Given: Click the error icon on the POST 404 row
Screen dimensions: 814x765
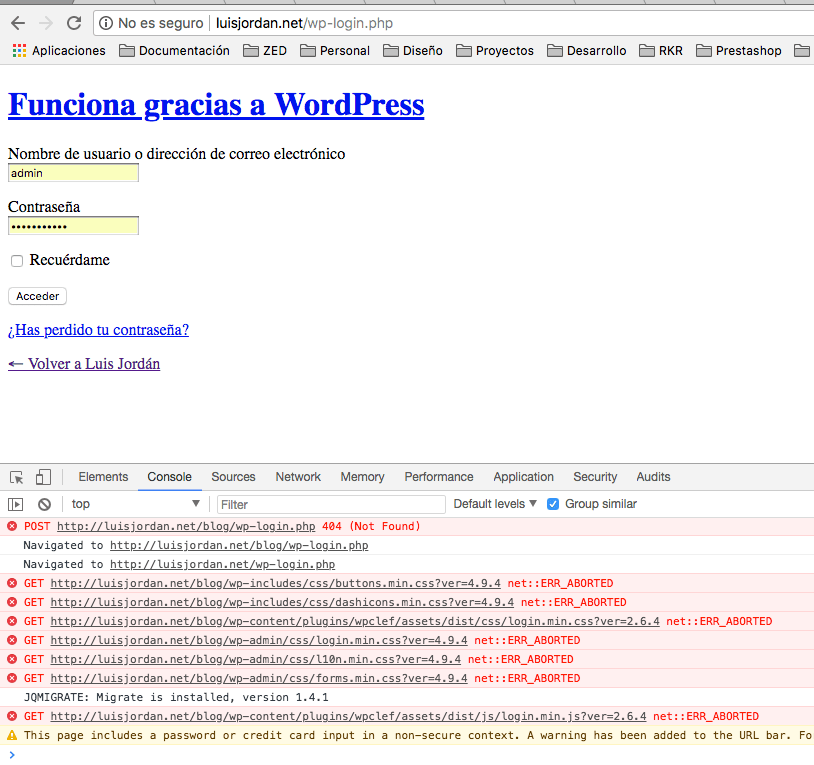Looking at the screenshot, I should pos(12,526).
